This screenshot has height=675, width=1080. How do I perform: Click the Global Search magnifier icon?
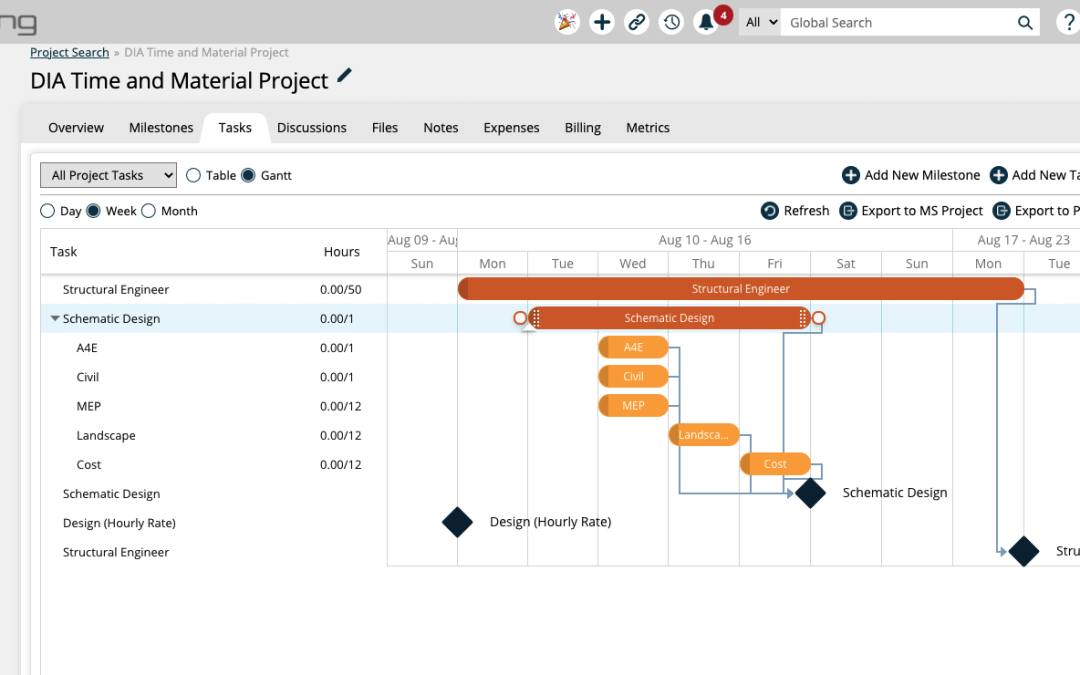pyautogui.click(x=1025, y=22)
